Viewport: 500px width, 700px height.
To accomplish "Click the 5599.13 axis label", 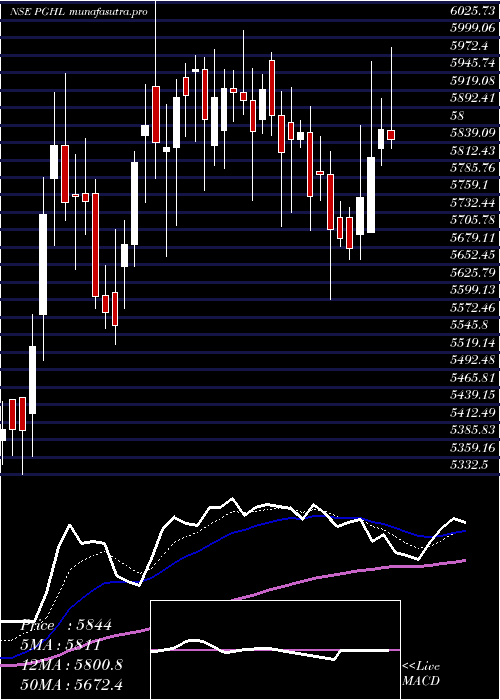I will (x=472, y=290).
